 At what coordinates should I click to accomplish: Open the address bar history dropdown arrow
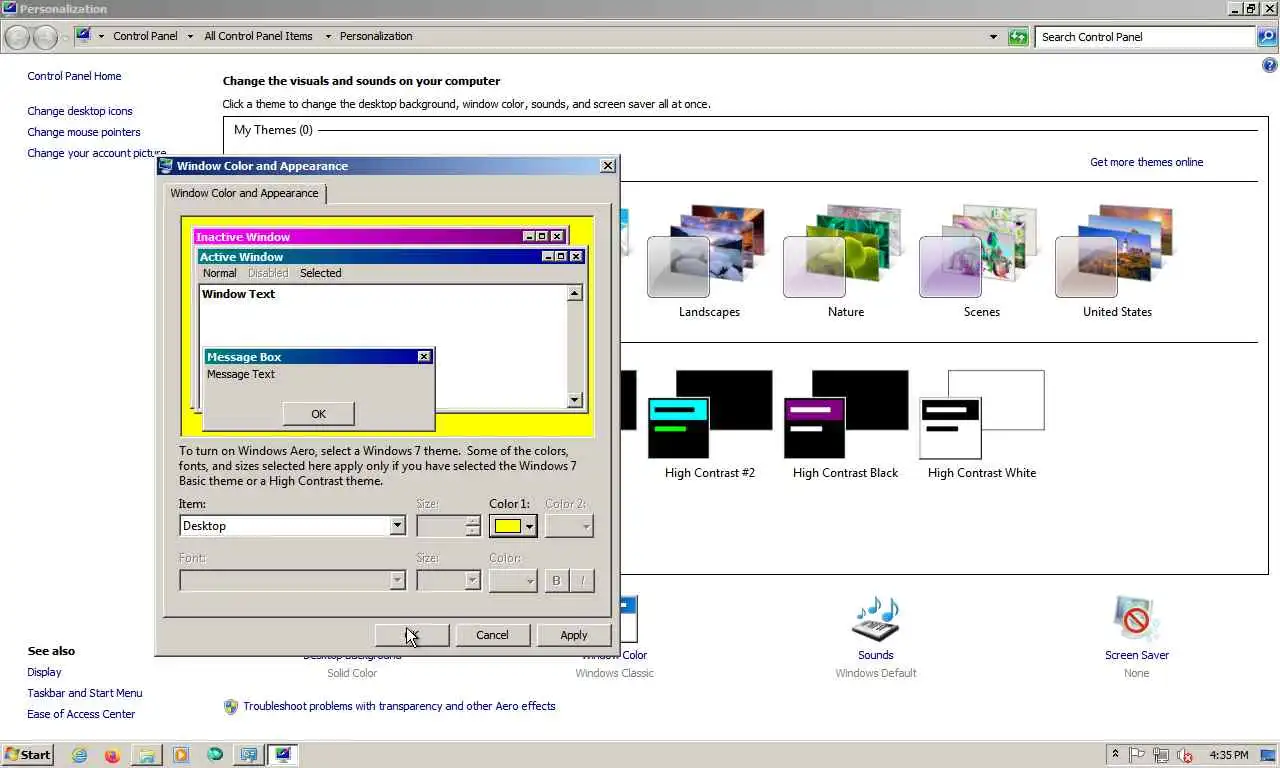coord(993,37)
